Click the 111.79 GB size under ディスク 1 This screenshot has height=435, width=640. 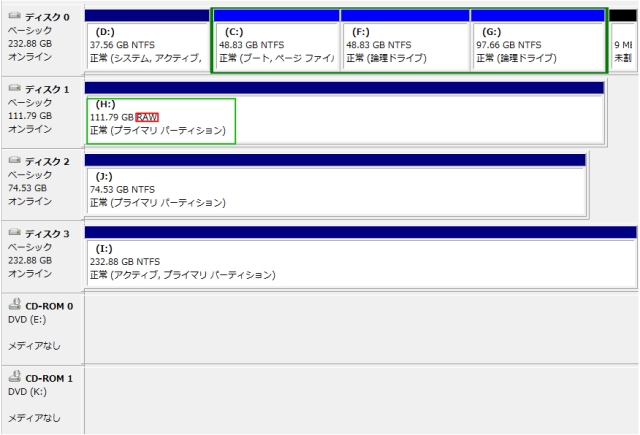click(30, 116)
